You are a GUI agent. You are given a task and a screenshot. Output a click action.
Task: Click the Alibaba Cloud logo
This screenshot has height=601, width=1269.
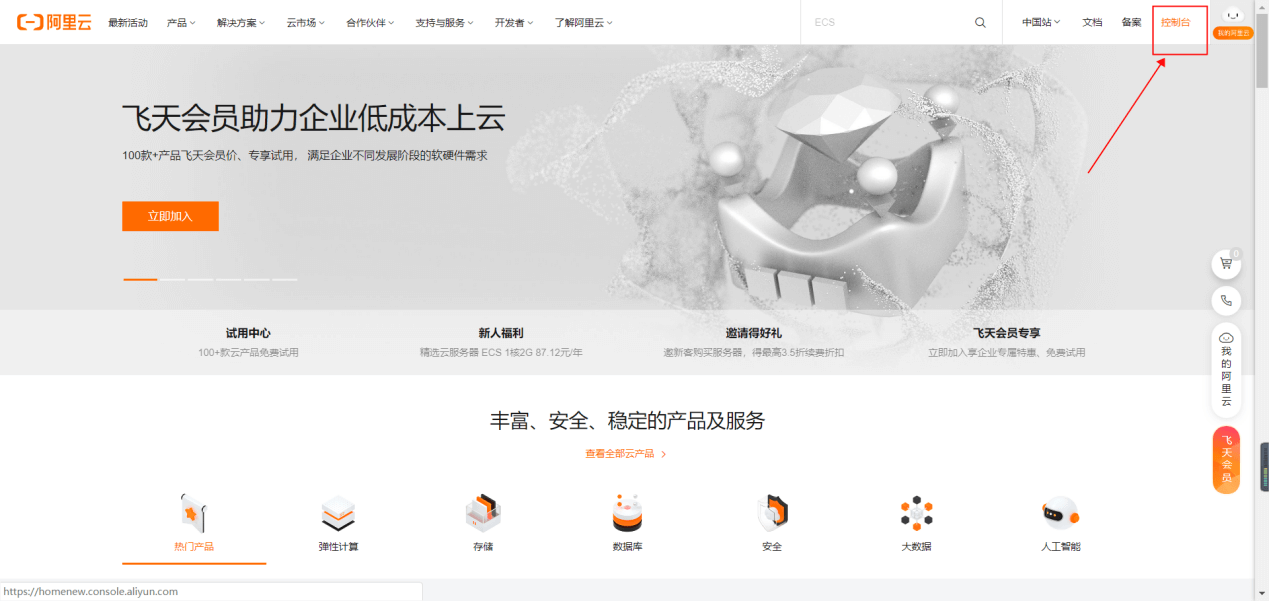(53, 22)
